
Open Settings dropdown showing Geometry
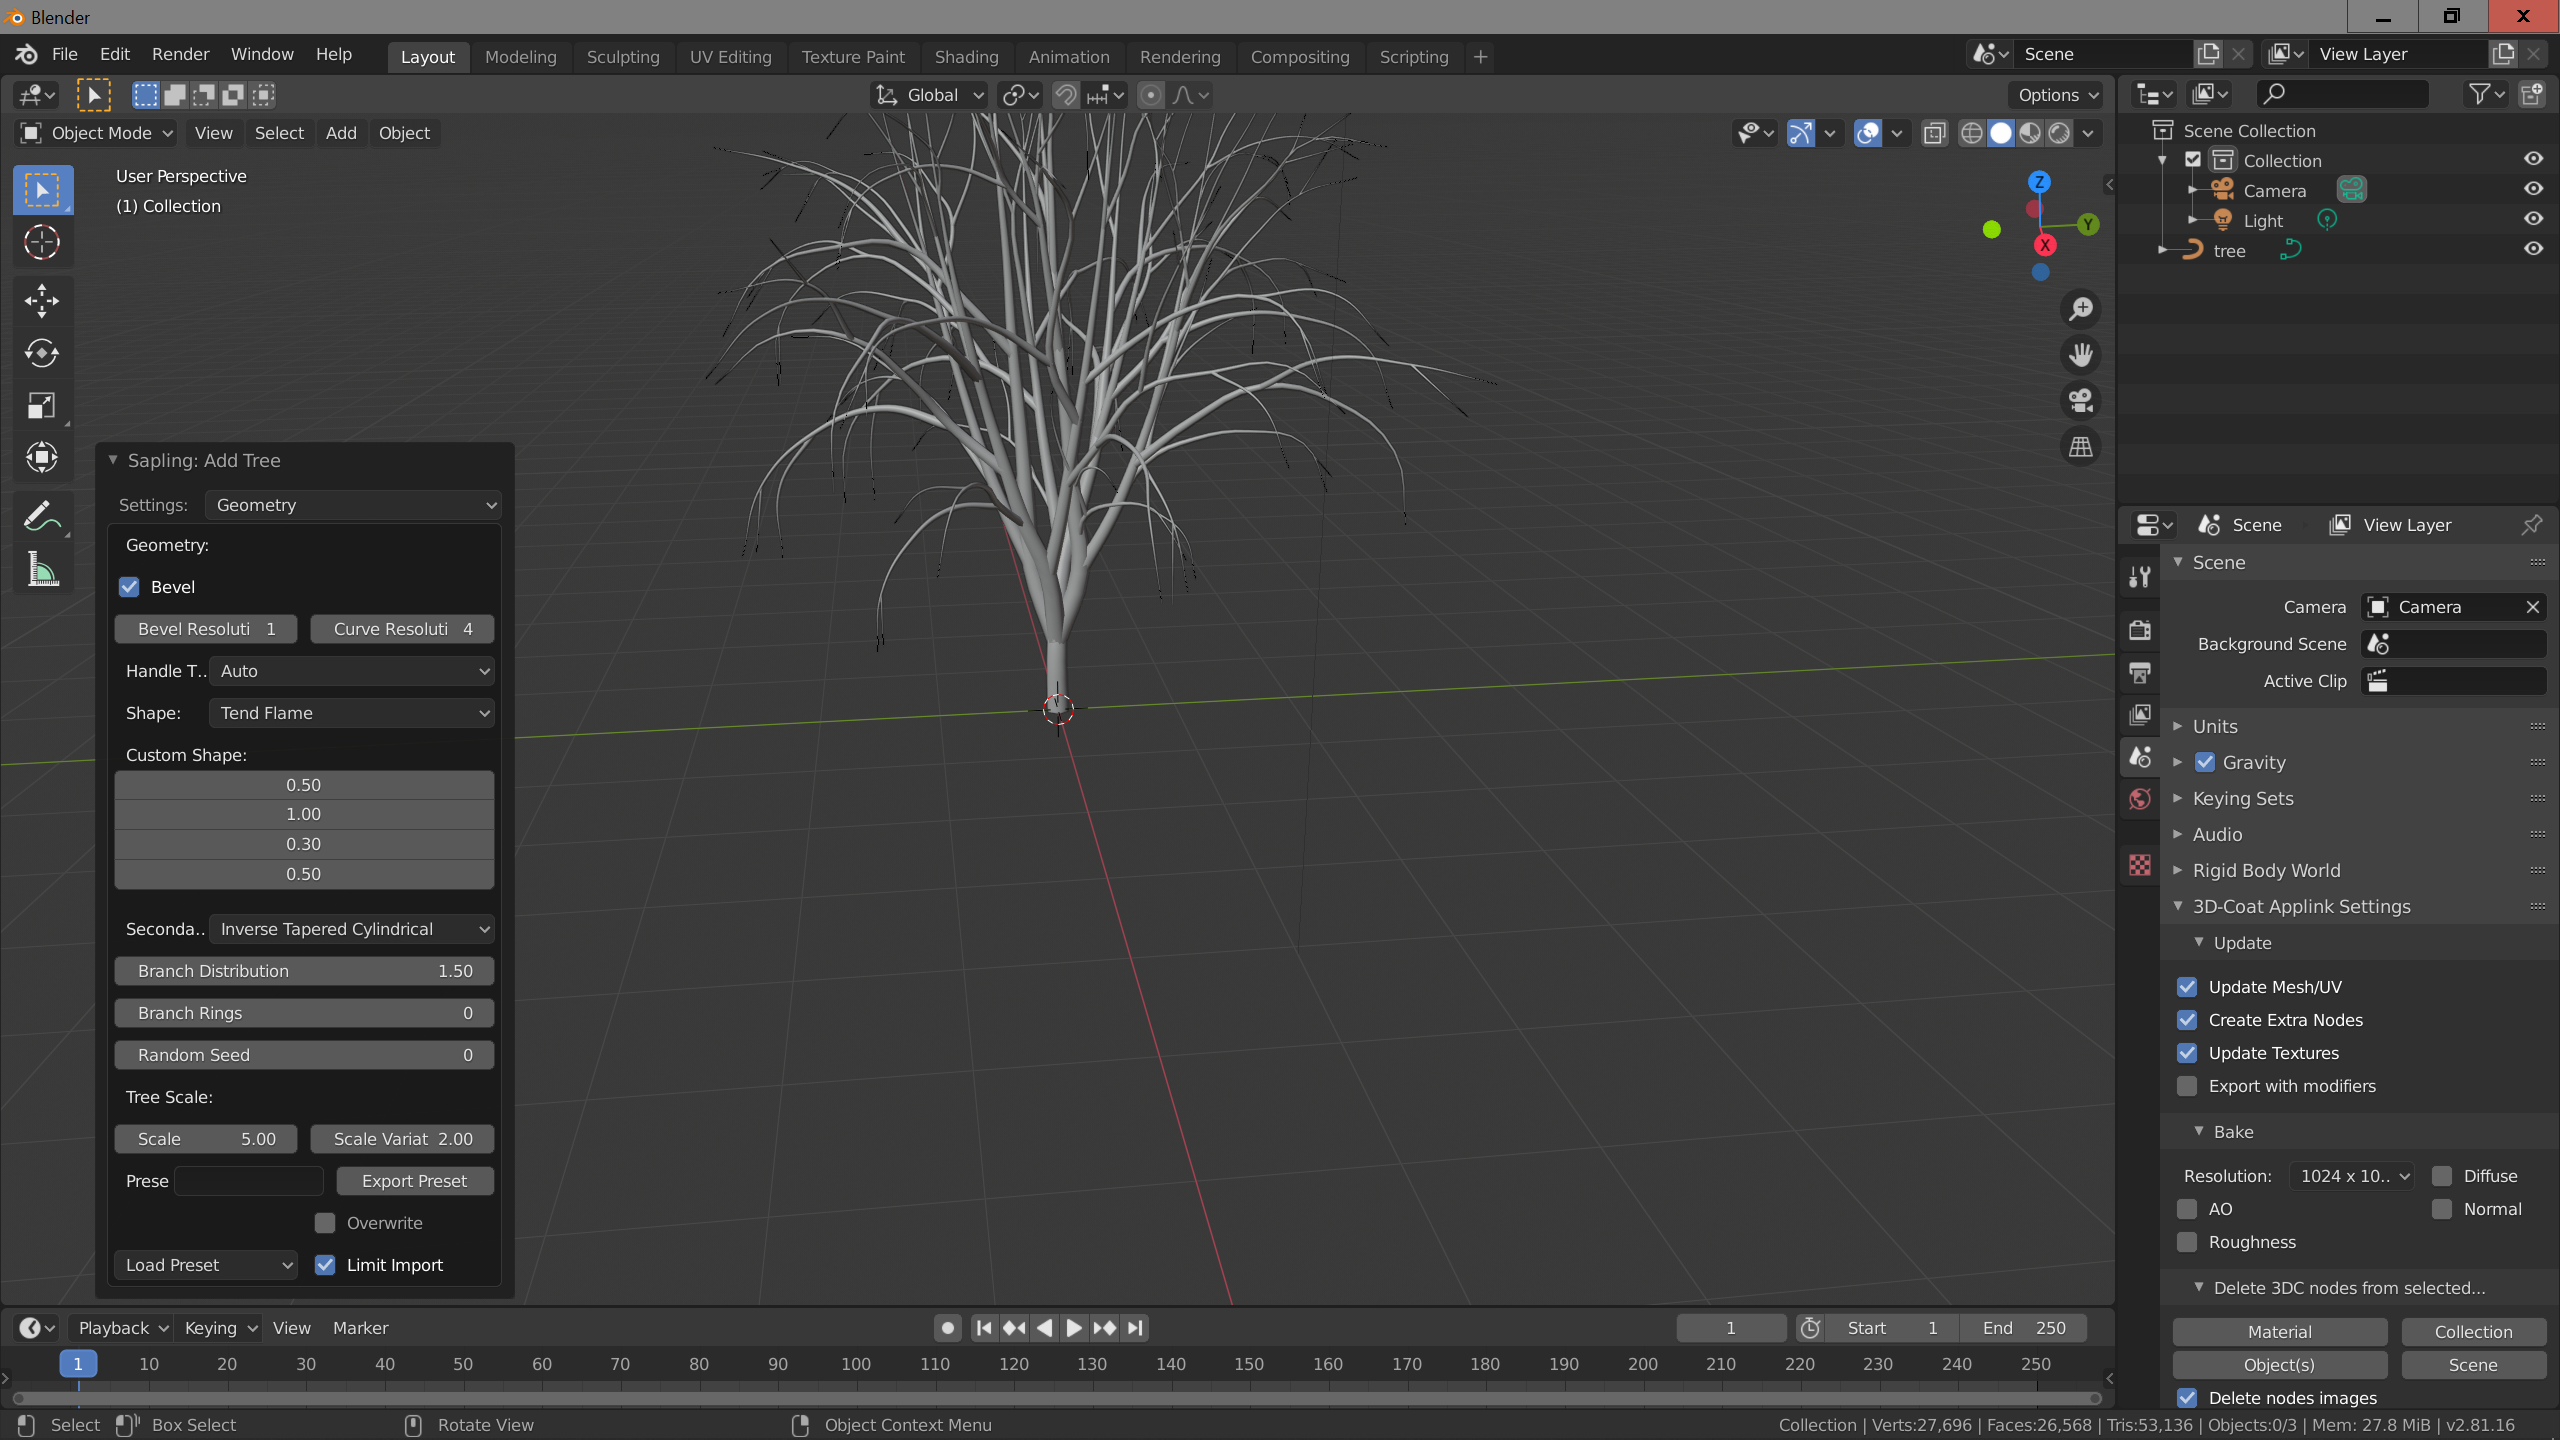coord(353,505)
